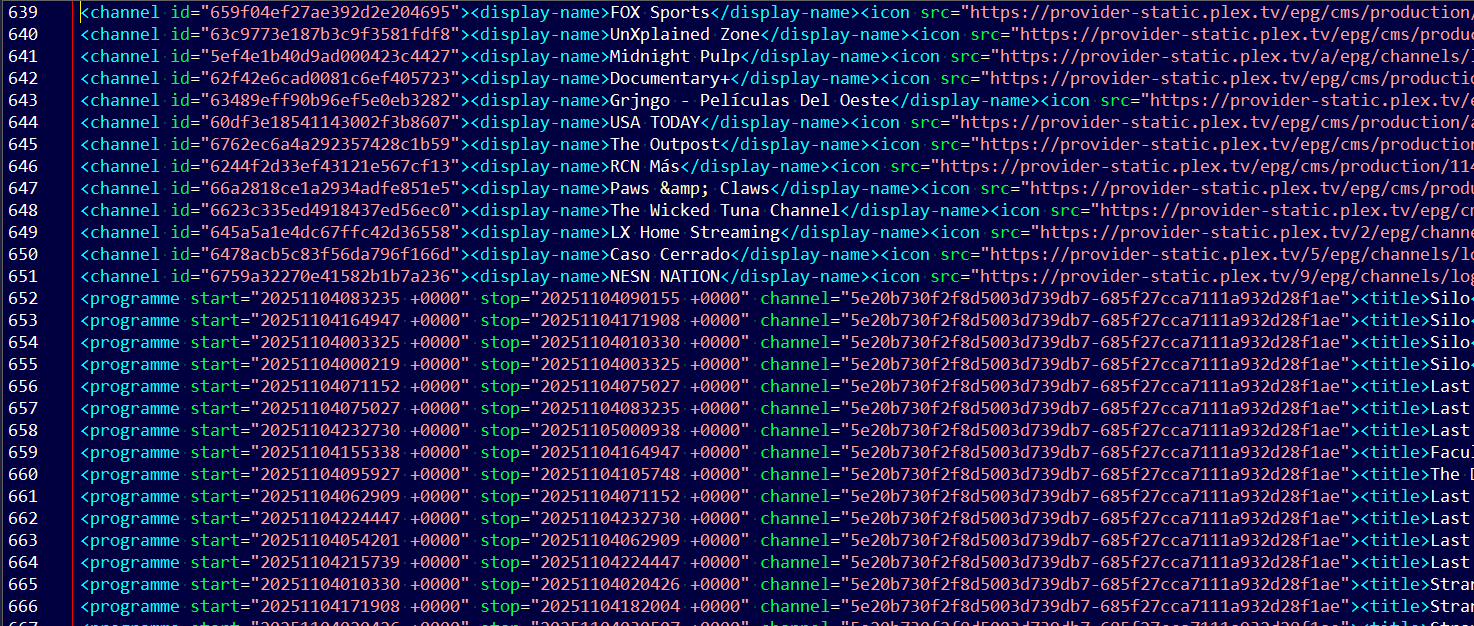The height and width of the screenshot is (626, 1474).
Task: Click the Paws &amp; Claws text
Action: click(x=689, y=189)
